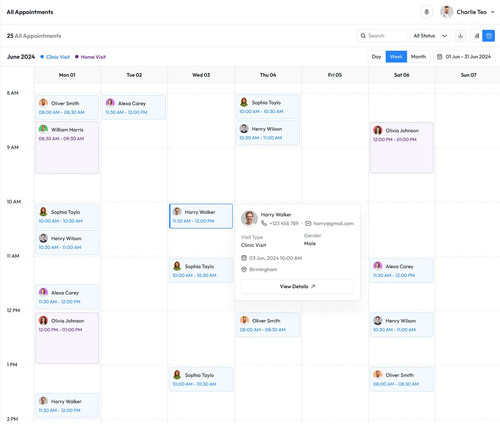Click Oliver Smith's avatar on Monday

click(43, 103)
